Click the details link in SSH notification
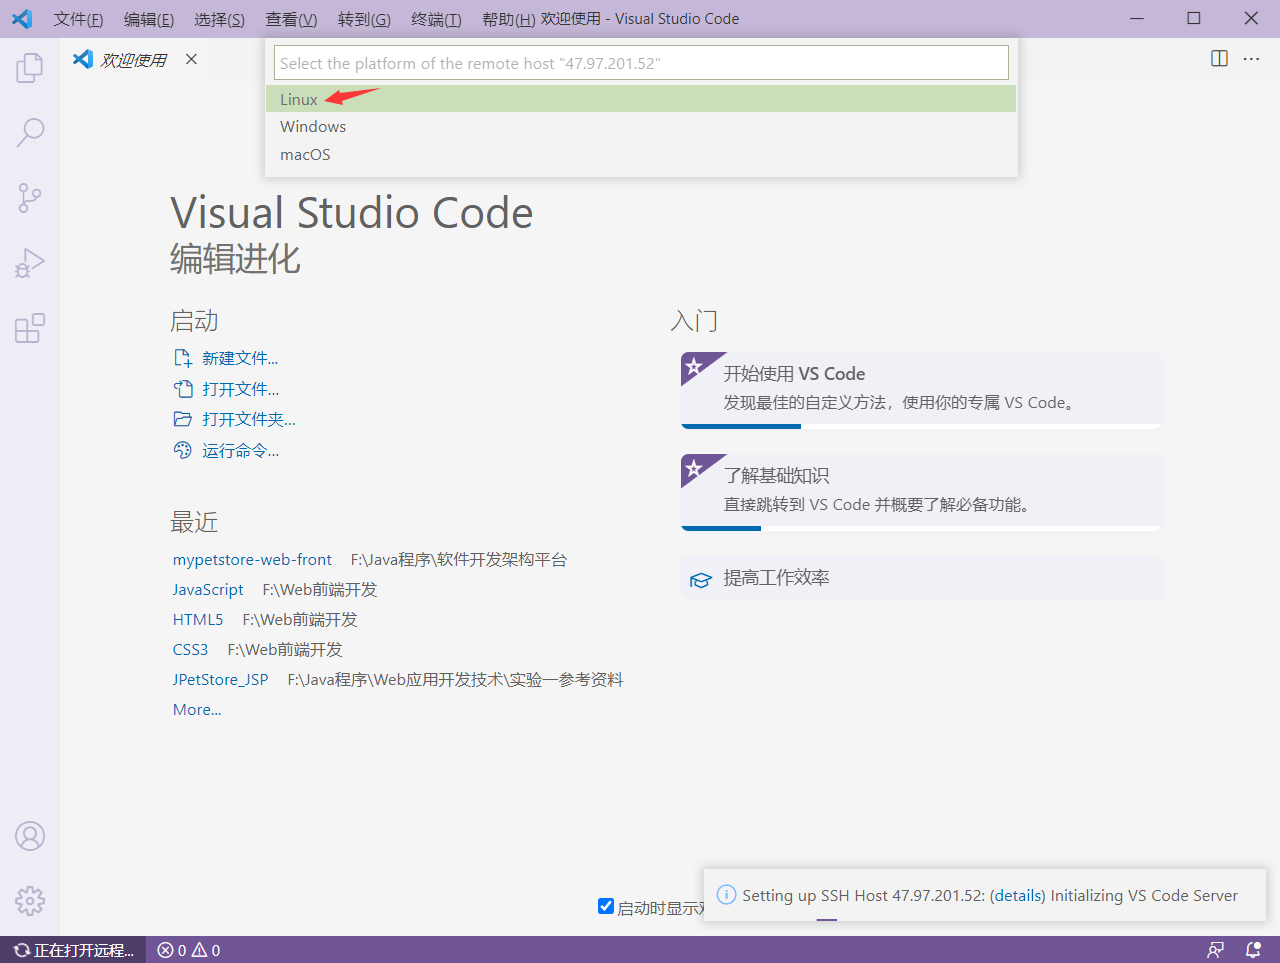Screen dimensions: 1280x963 pyautogui.click(x=1018, y=895)
